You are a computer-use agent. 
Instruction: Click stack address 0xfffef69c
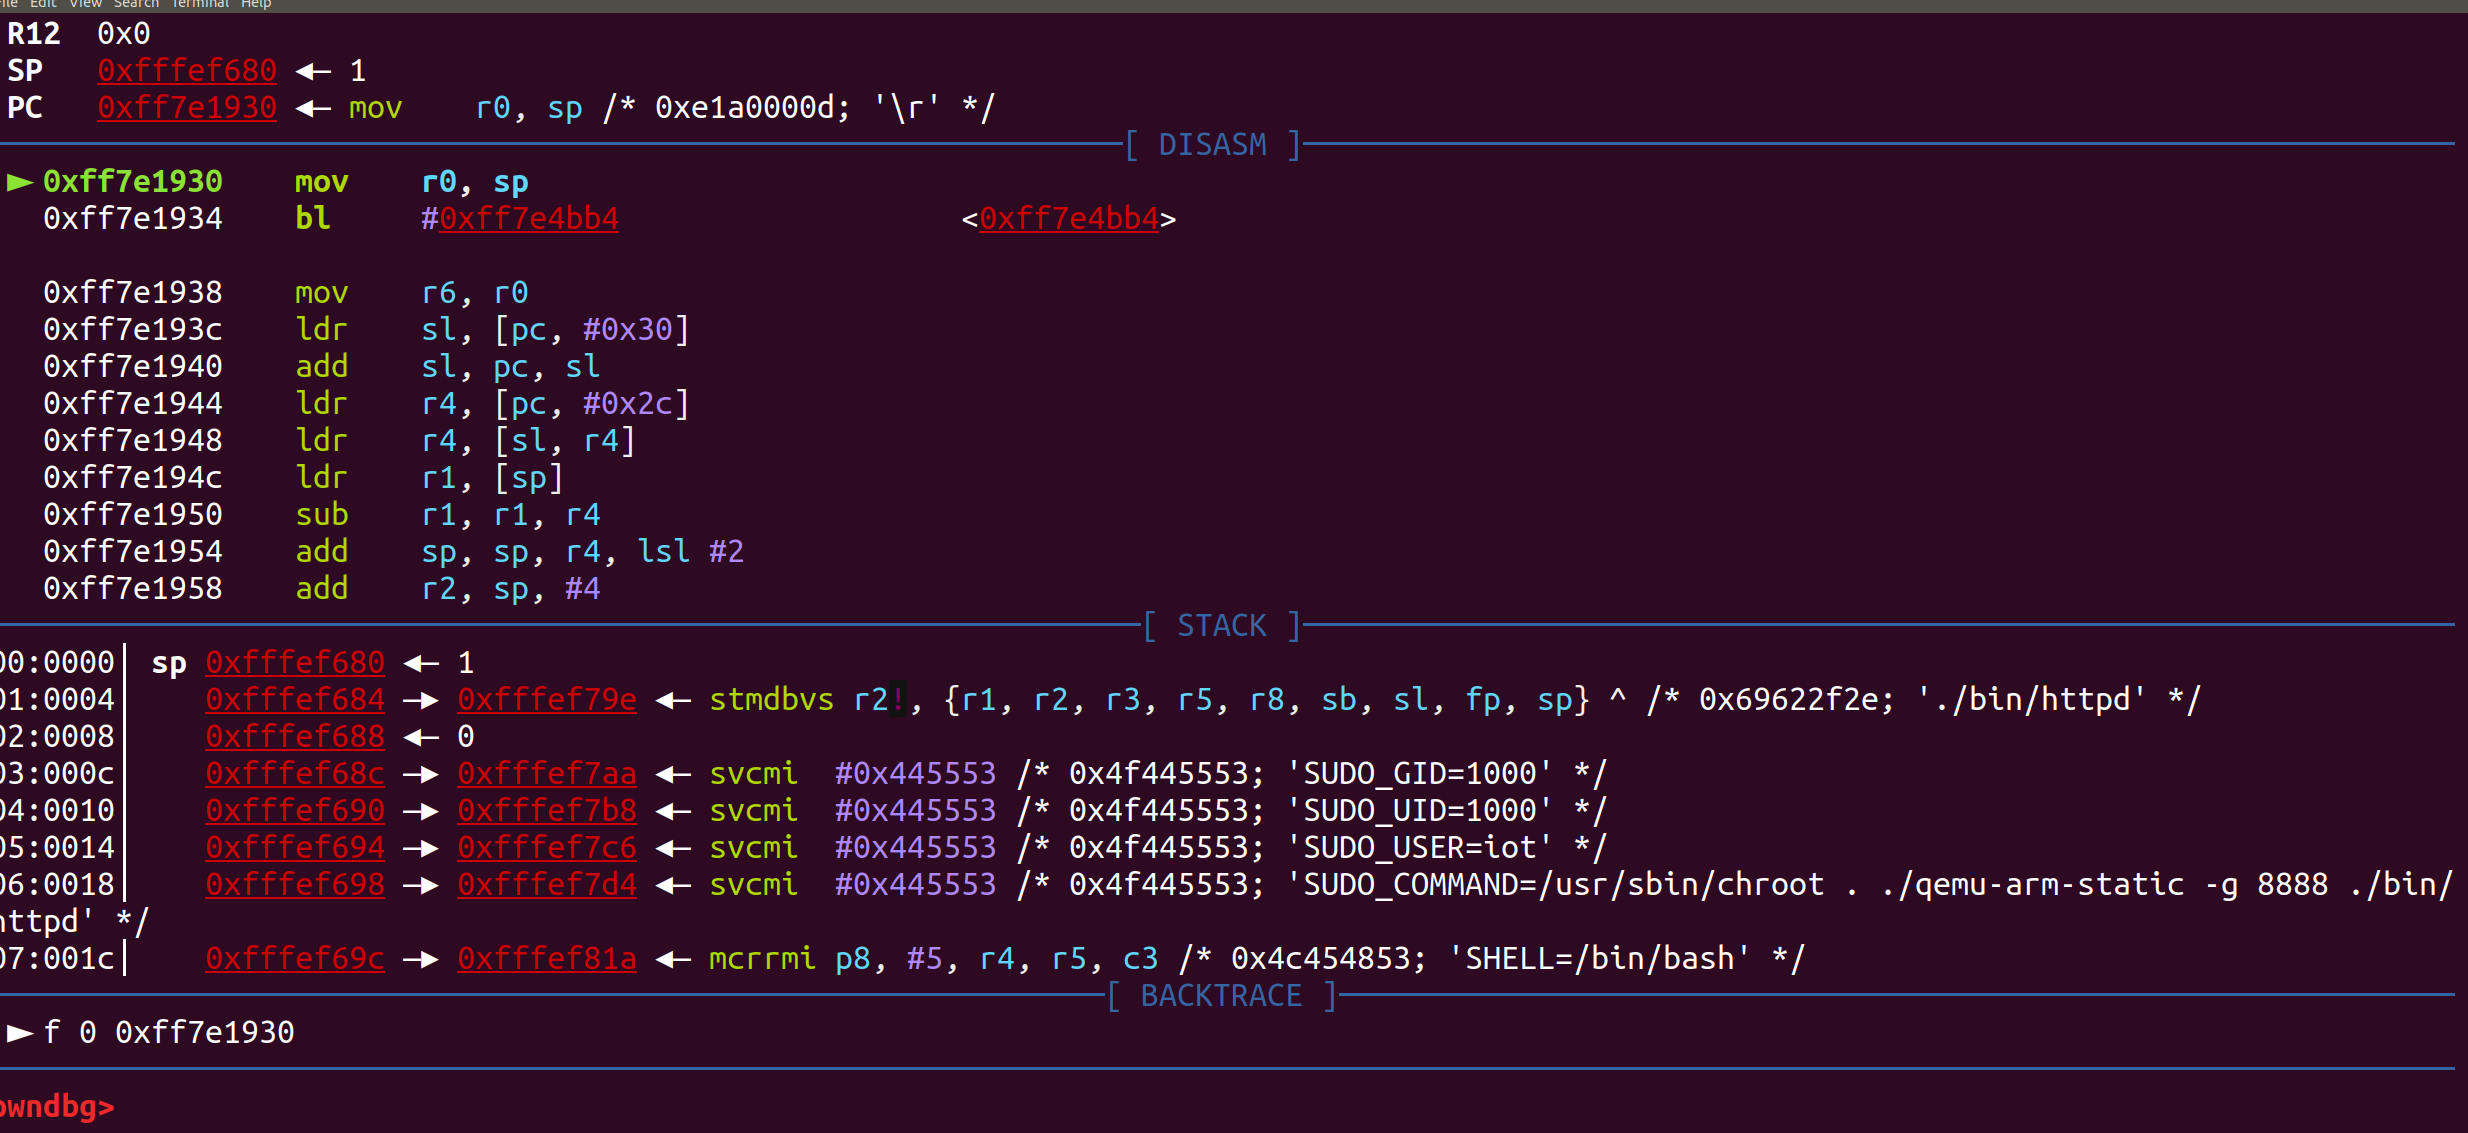coord(295,959)
